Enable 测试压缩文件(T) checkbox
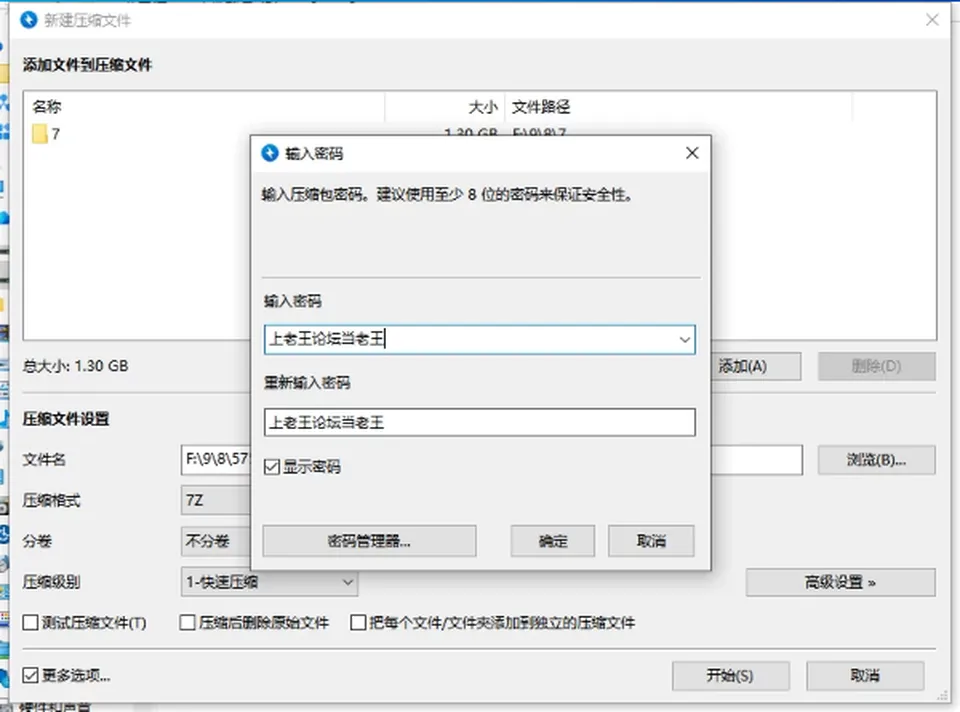Screen dimensions: 960x712 (x=30, y=623)
